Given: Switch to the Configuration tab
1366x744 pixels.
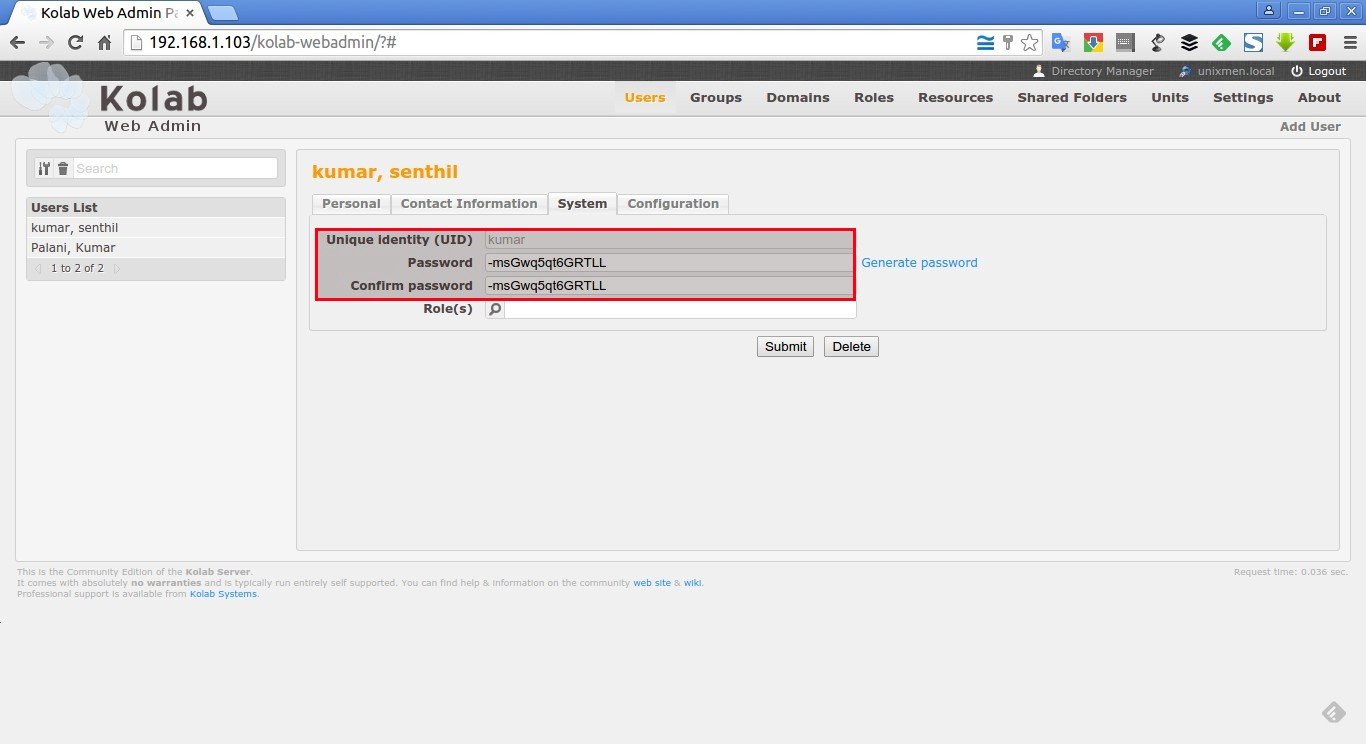Looking at the screenshot, I should [x=673, y=203].
